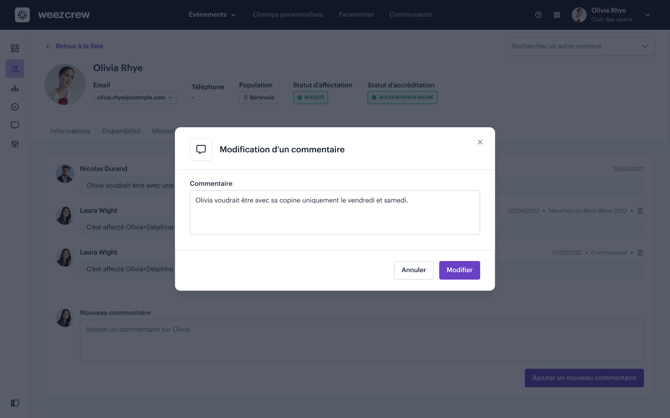Open the dashboard grid icon in sidebar
This screenshot has width=670, height=418.
(15, 48)
